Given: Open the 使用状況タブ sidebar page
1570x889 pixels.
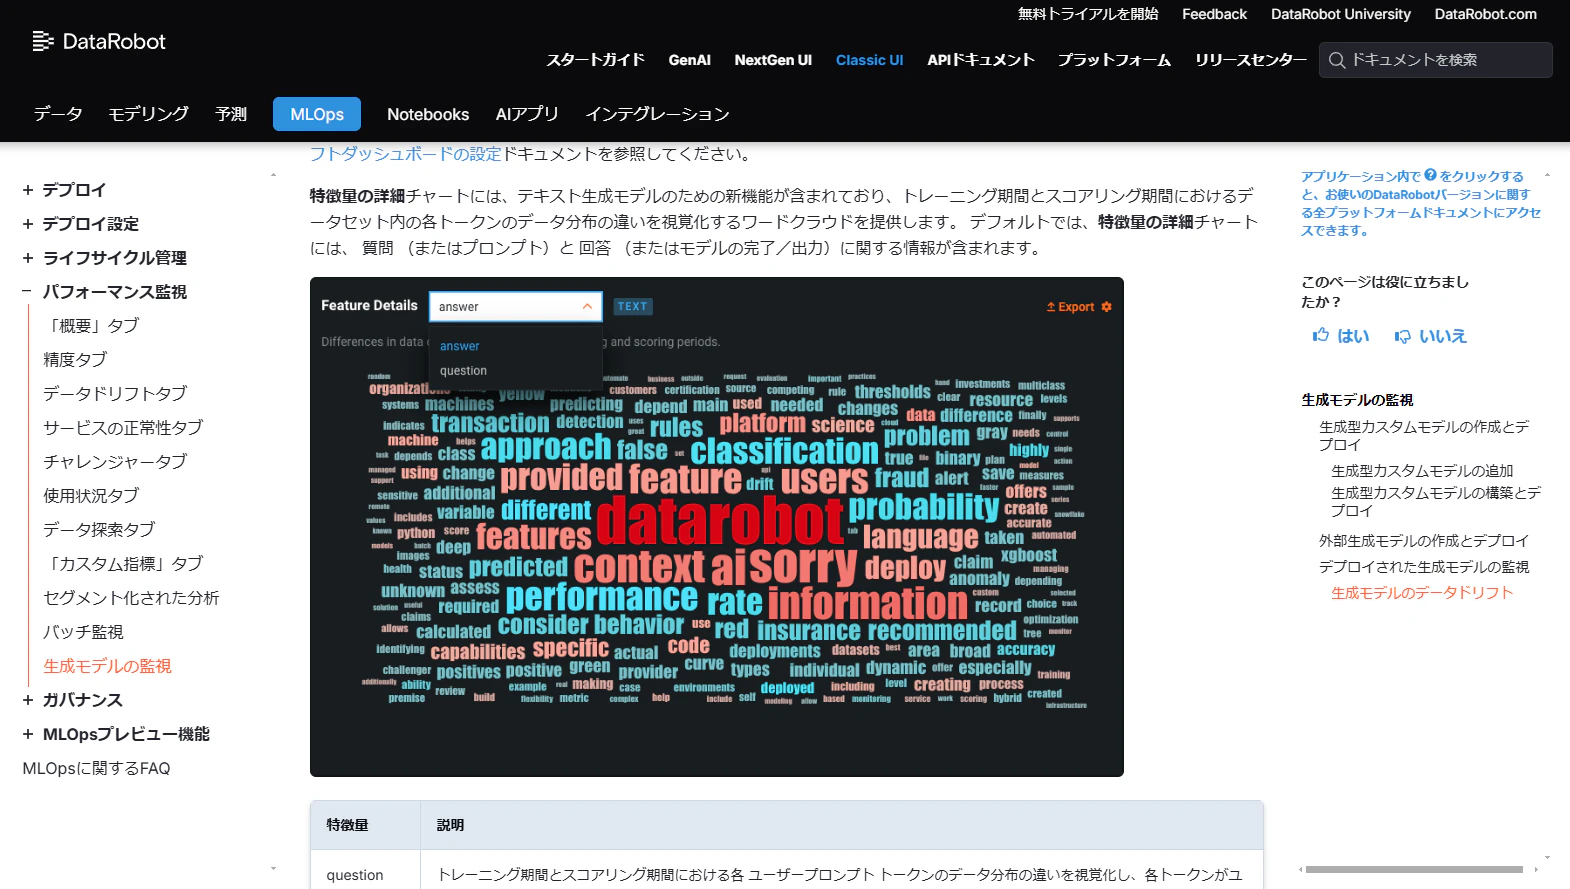Looking at the screenshot, I should coord(91,496).
